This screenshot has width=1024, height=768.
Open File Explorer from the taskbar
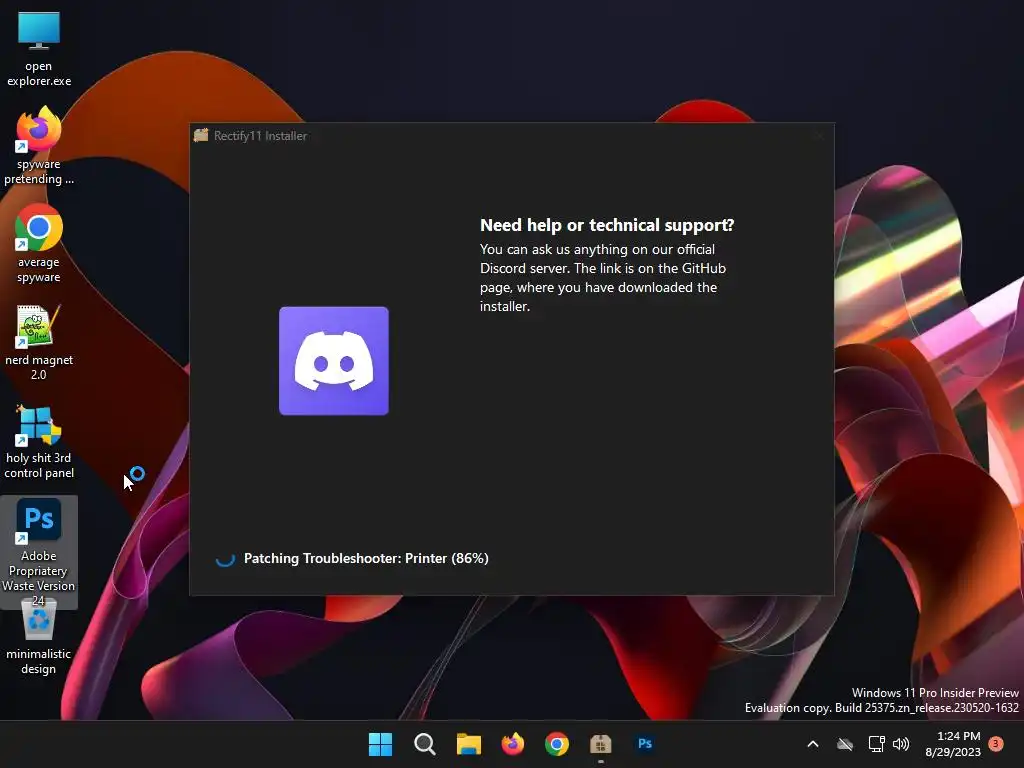(x=468, y=744)
